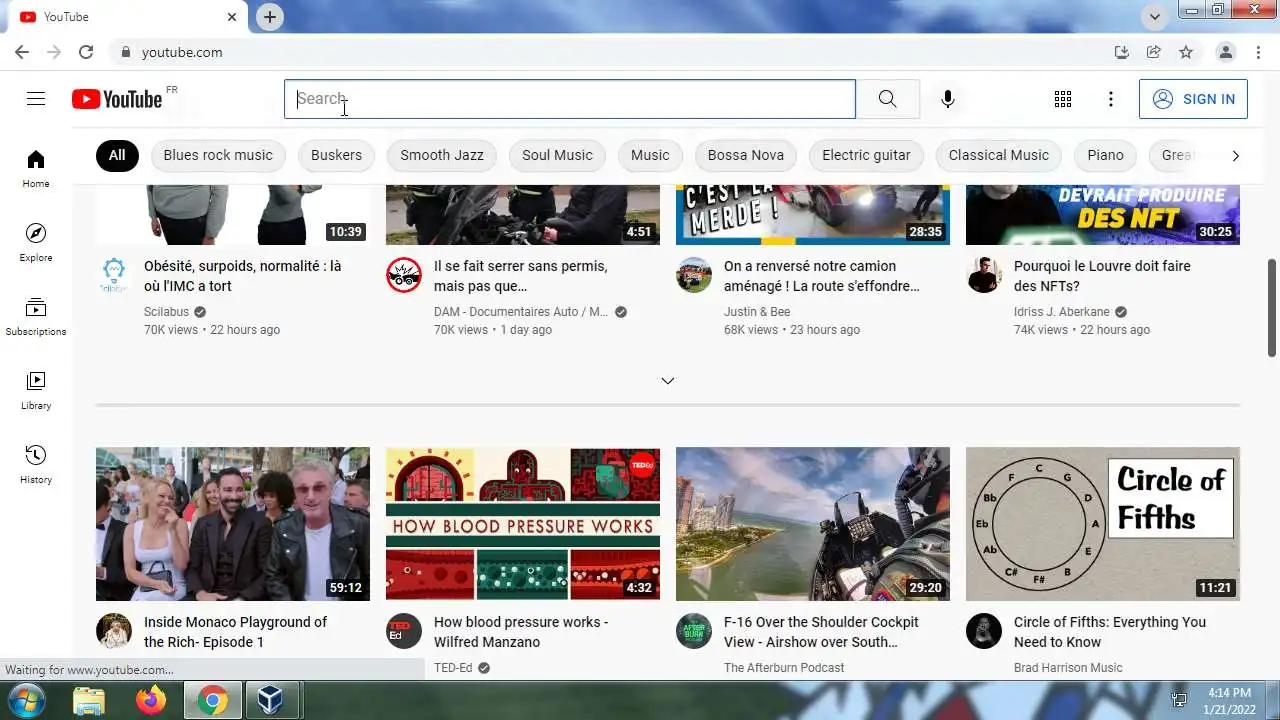Open VirtualBox from taskbar
The width and height of the screenshot is (1280, 720).
(270, 701)
